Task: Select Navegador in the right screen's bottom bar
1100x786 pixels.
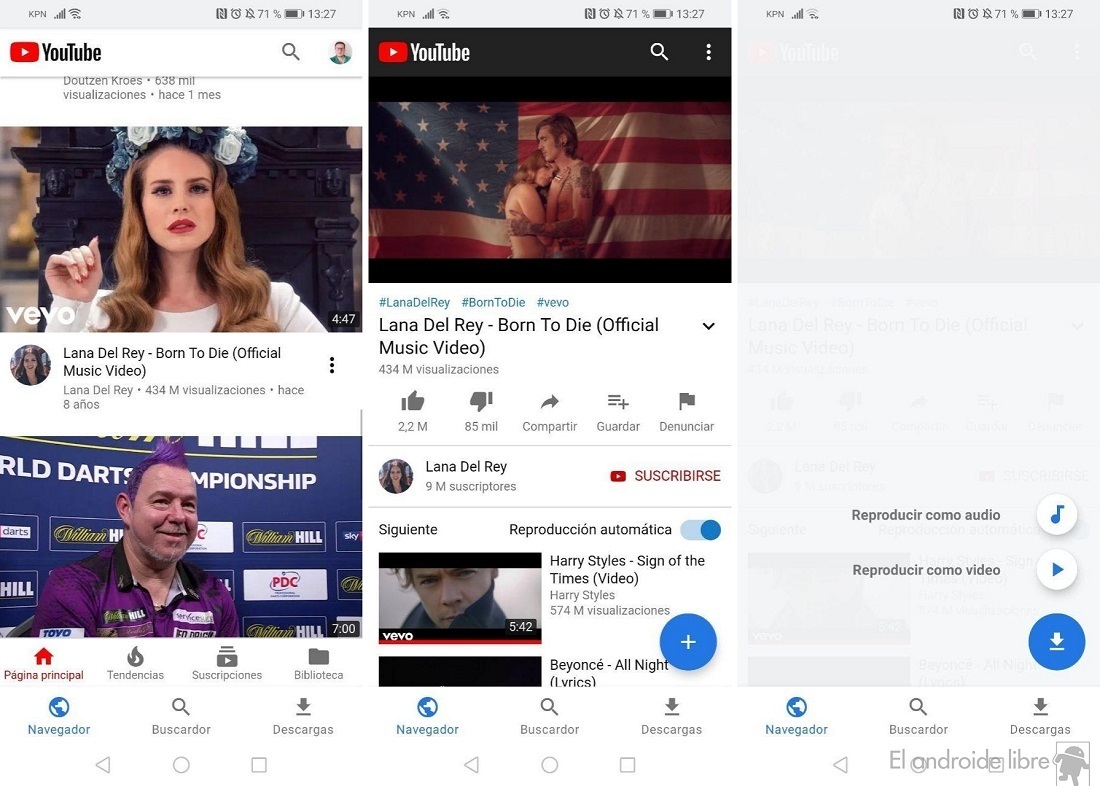Action: coord(796,717)
